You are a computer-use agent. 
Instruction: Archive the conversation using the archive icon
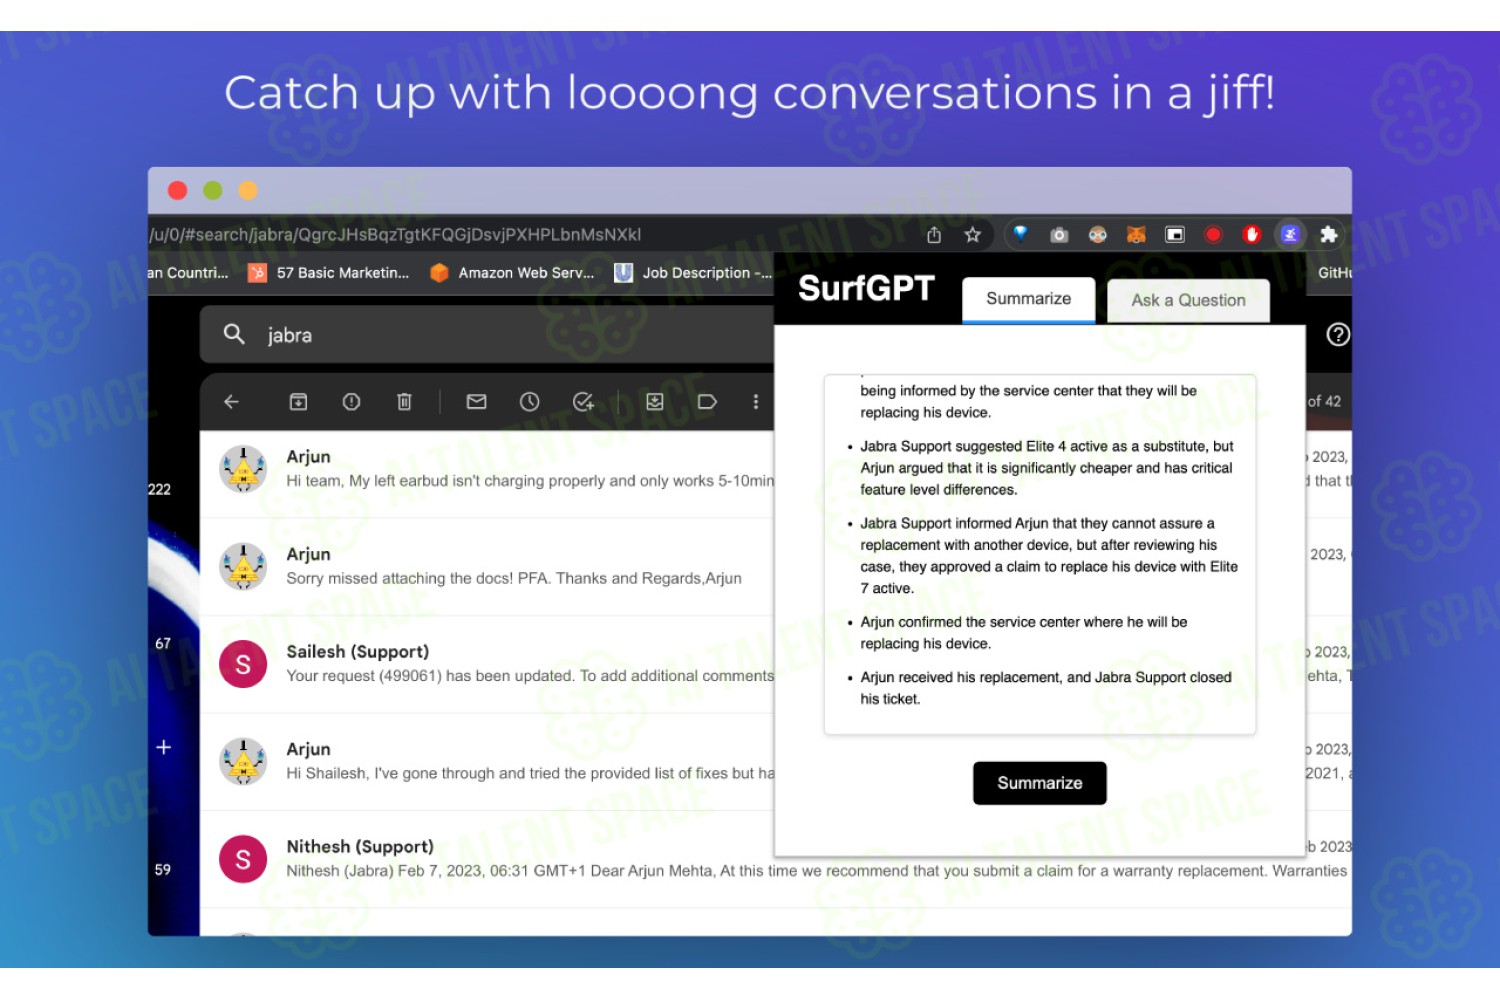tap(298, 402)
